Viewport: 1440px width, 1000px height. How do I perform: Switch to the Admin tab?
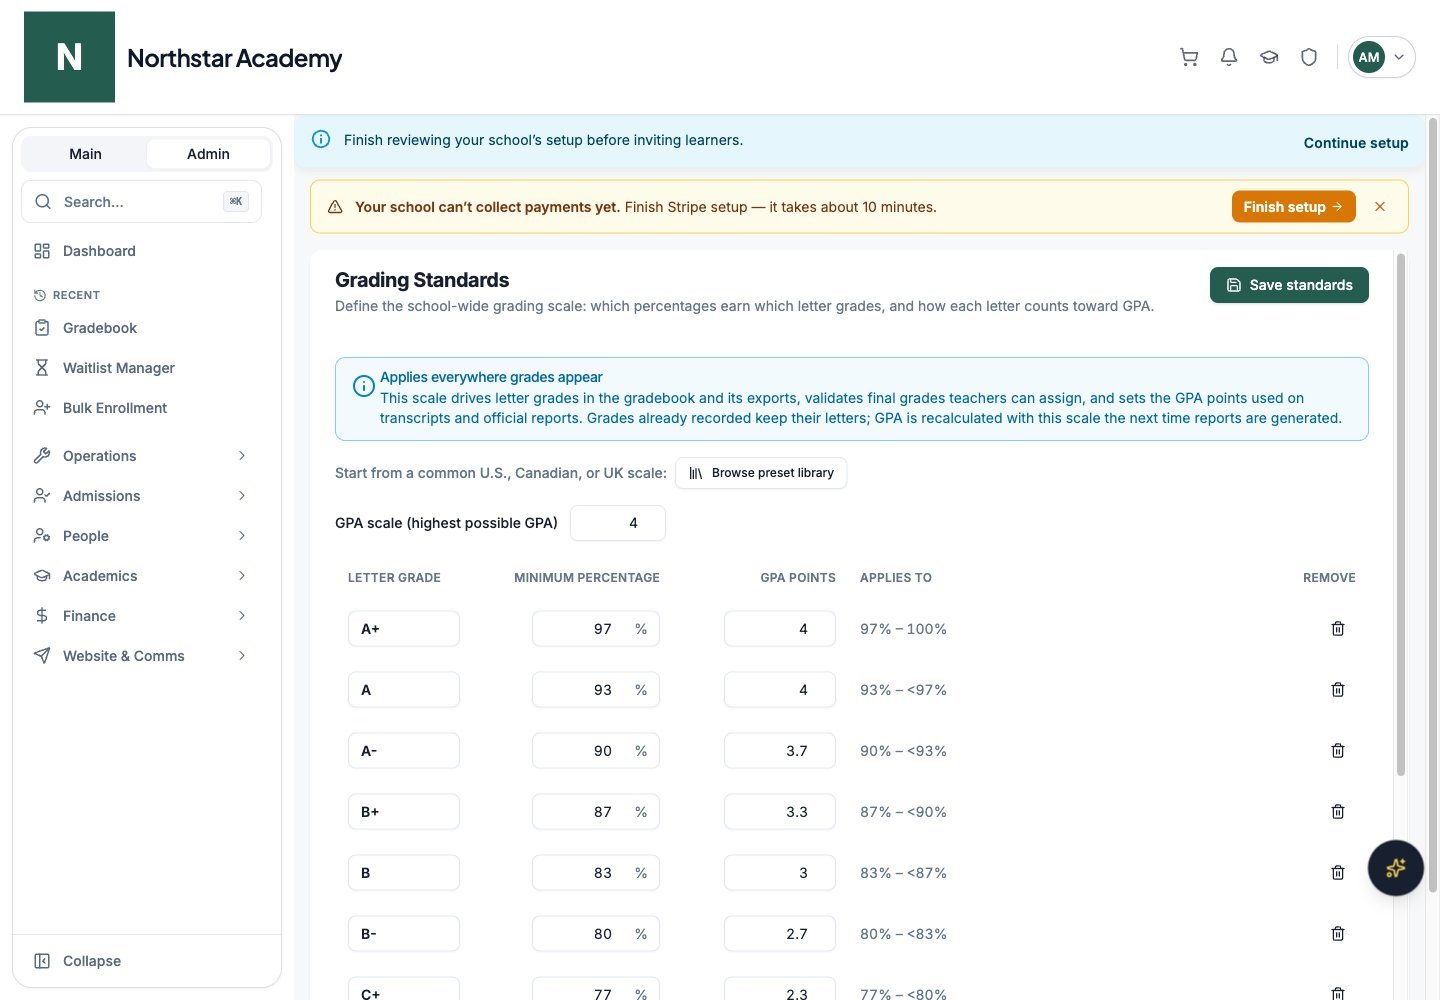point(208,154)
